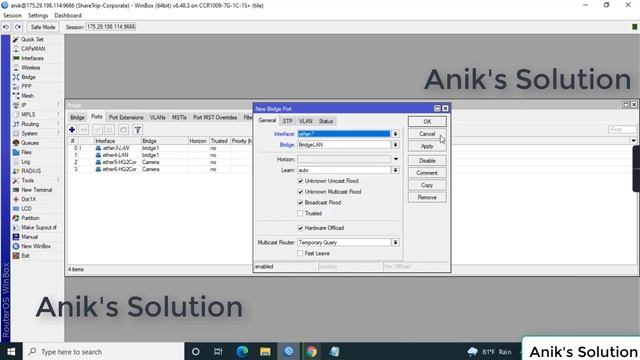Image resolution: width=640 pixels, height=360 pixels.
Task: Click the filter funnel icon
Action: pos(138,130)
